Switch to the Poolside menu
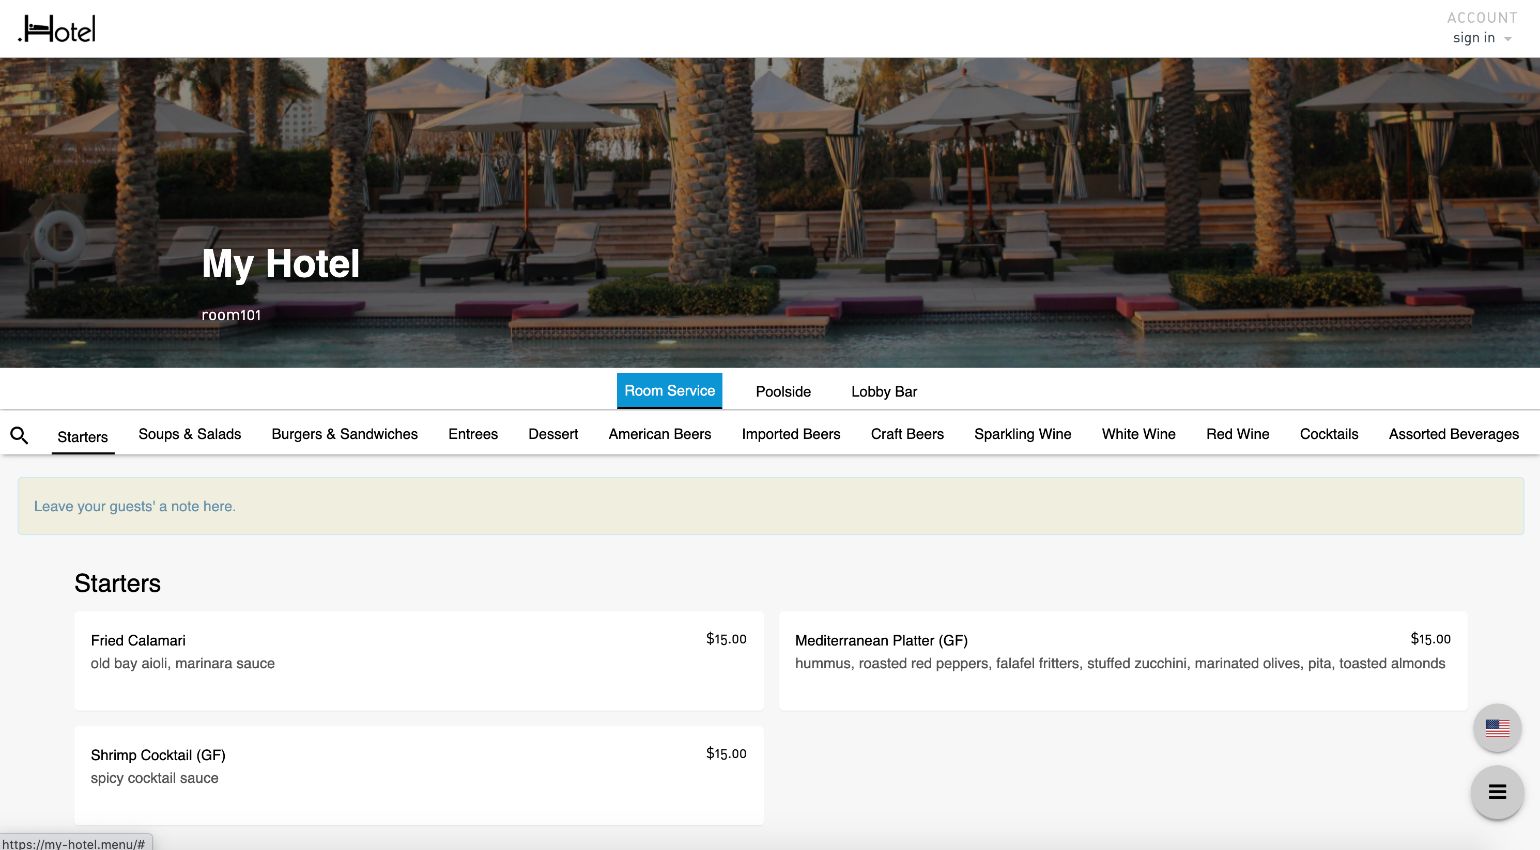 [x=783, y=392]
